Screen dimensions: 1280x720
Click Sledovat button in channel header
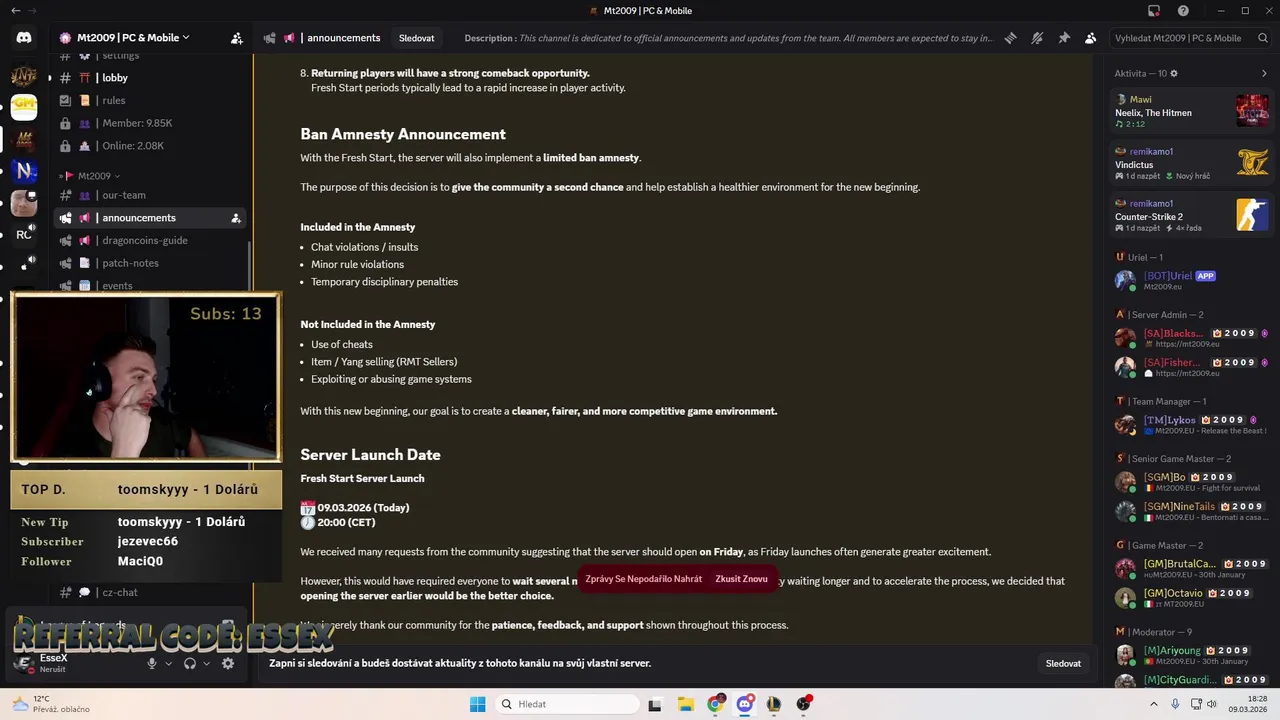click(x=416, y=38)
